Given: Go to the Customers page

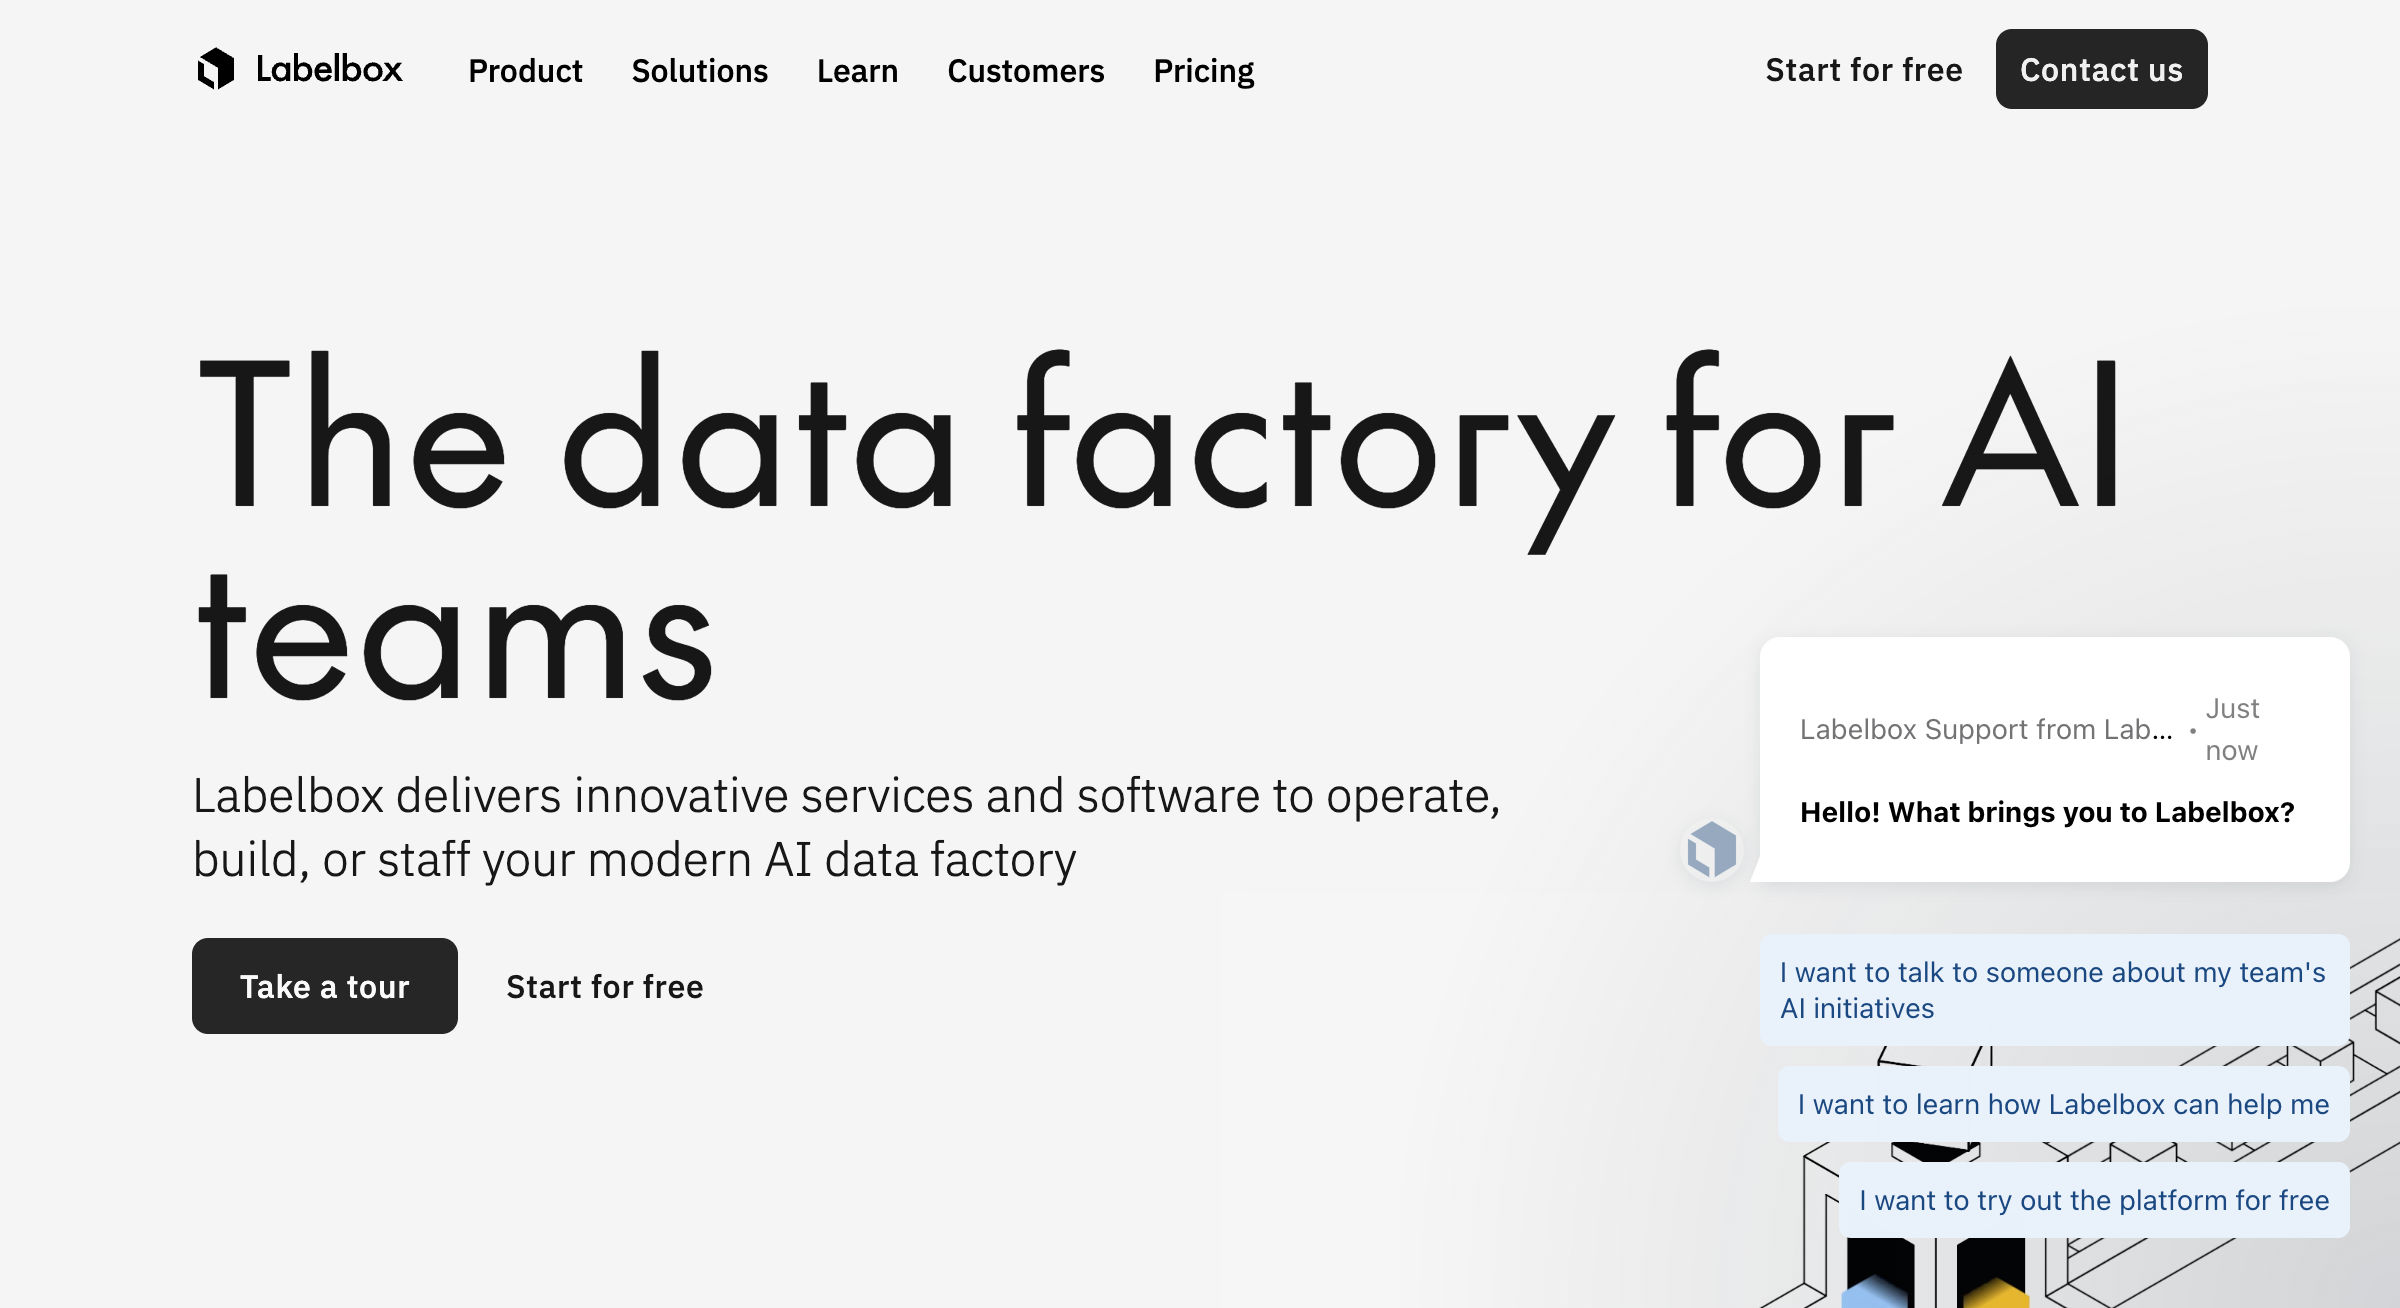Looking at the screenshot, I should click(1026, 71).
